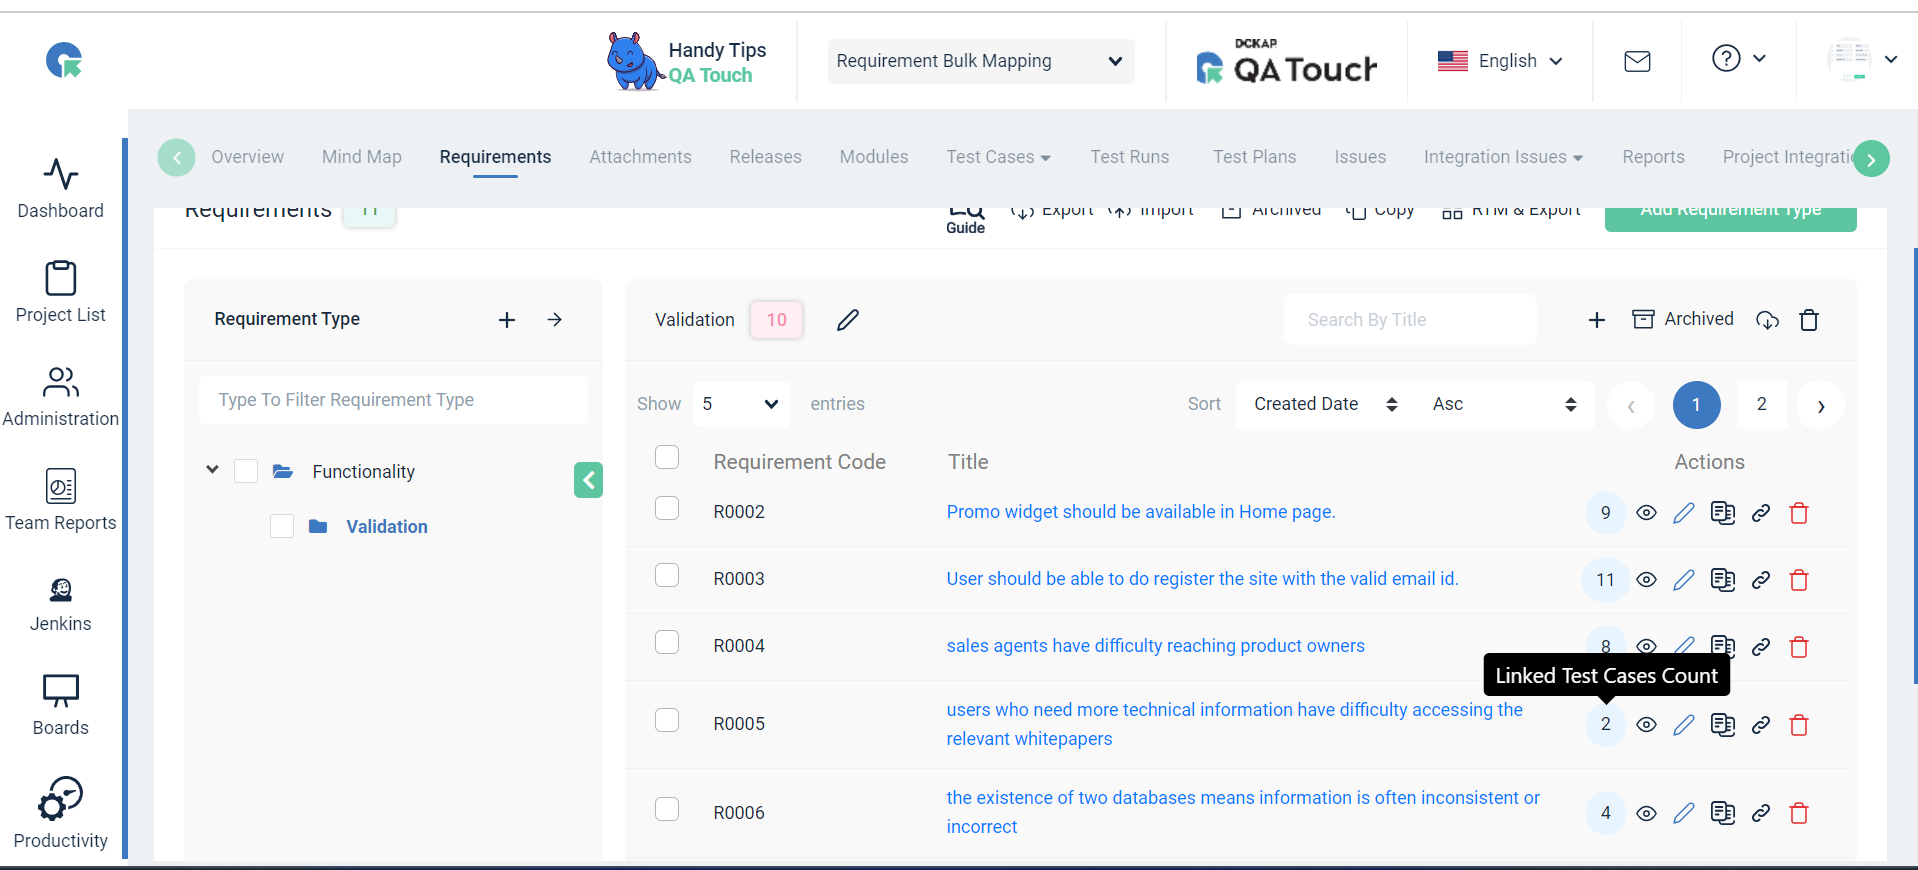Click the arrow next to Requirement Type
1918x870 pixels.
(x=555, y=320)
